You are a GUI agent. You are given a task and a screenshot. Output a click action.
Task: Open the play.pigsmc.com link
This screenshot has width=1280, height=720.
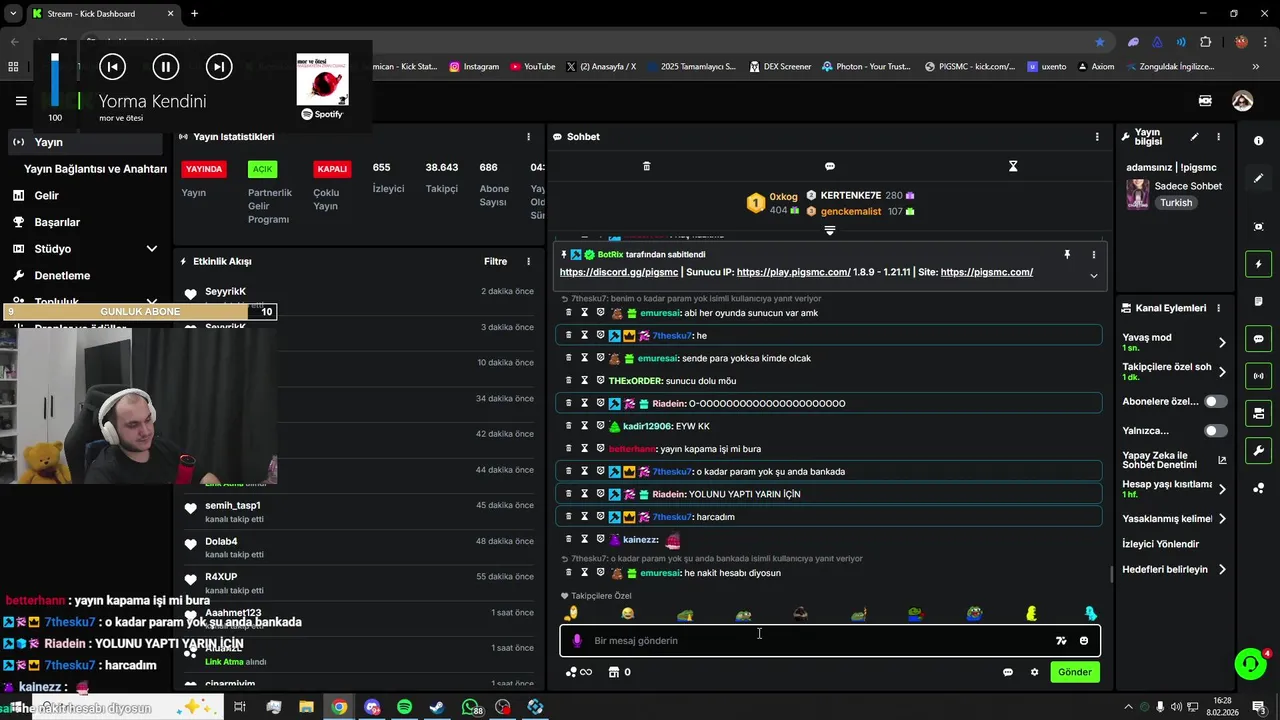(794, 272)
